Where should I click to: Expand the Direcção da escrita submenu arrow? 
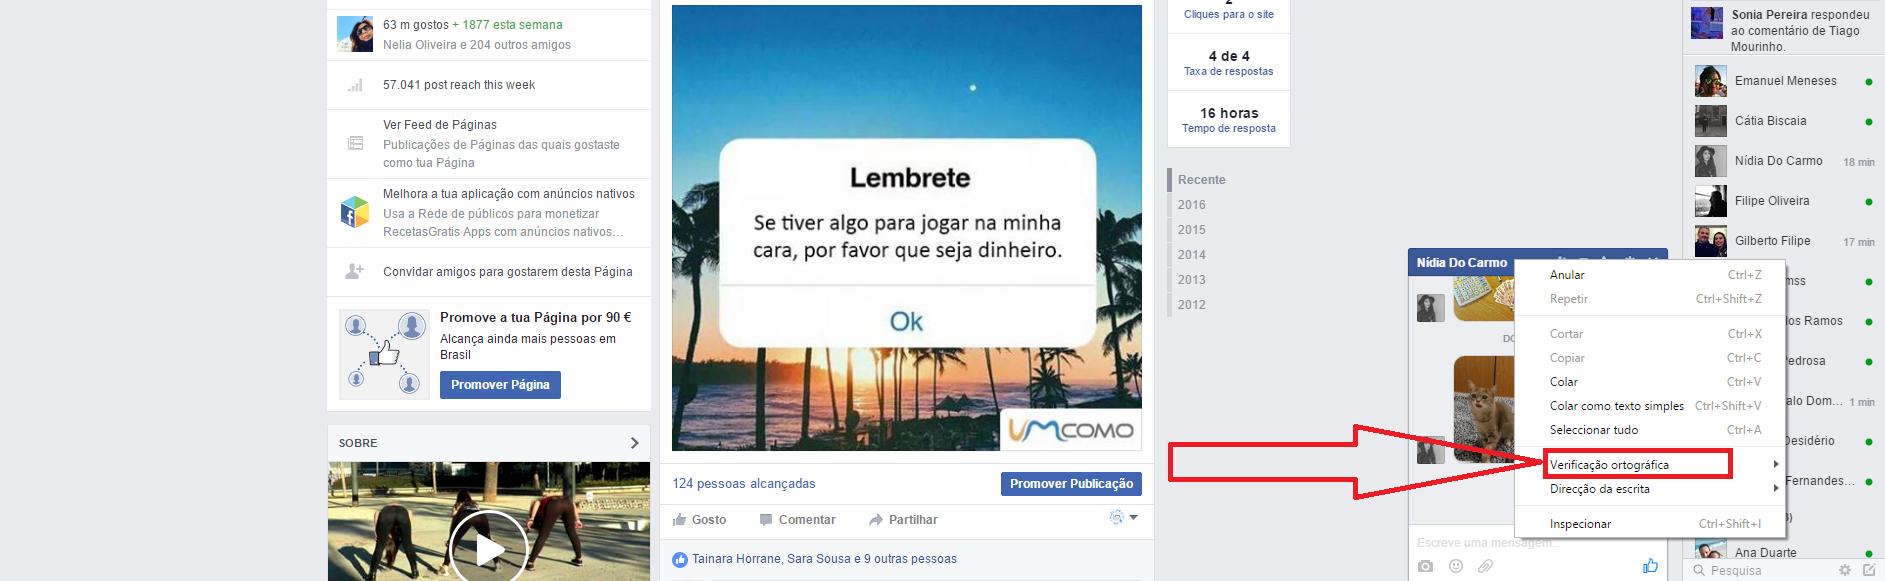(1776, 488)
